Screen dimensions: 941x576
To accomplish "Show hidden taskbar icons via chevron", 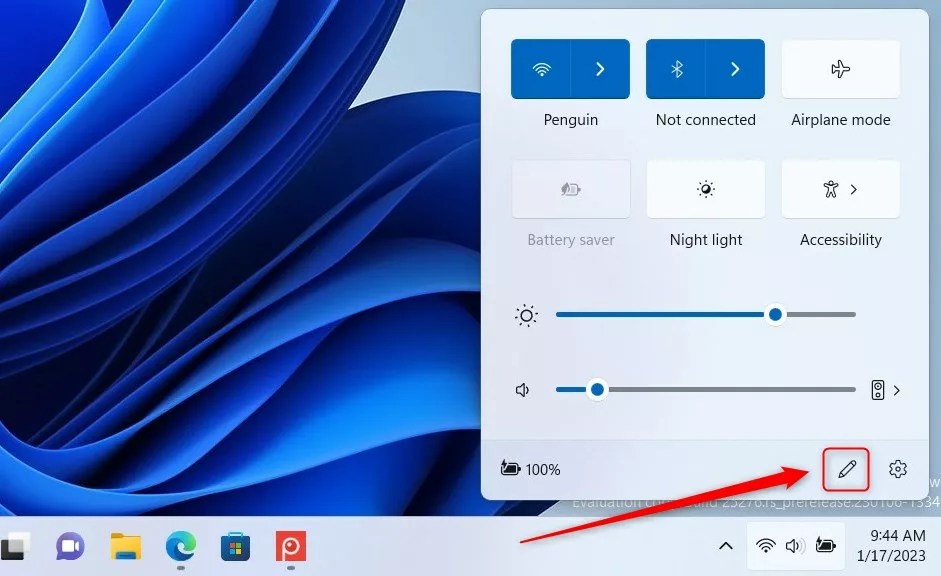I will 725,546.
